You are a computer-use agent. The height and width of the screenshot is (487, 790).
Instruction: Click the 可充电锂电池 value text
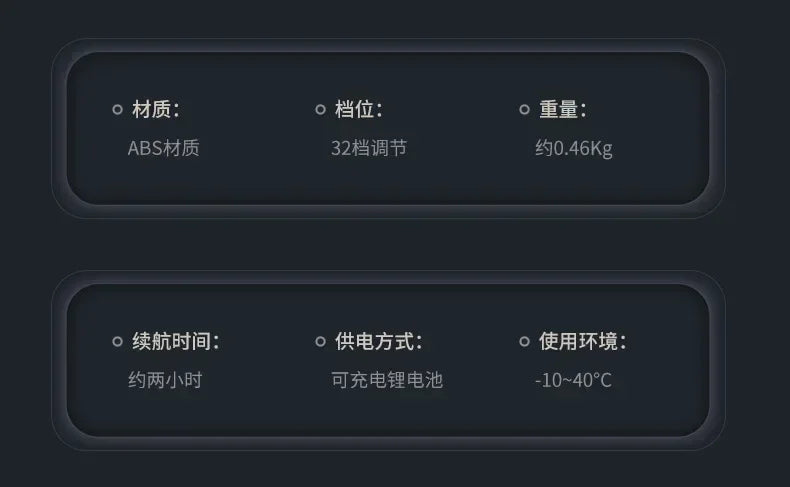point(387,381)
